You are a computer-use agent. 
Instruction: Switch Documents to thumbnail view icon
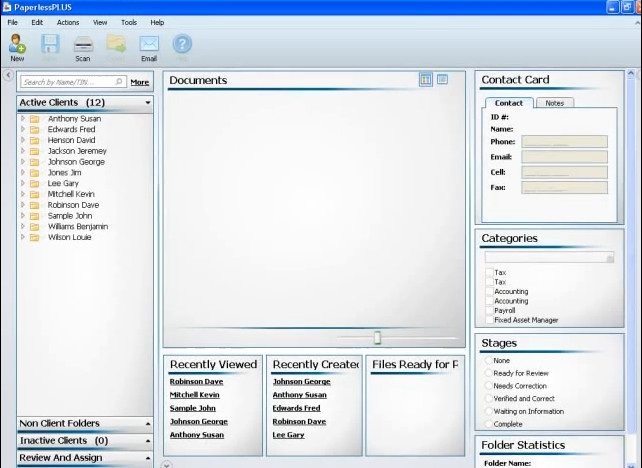click(426, 79)
